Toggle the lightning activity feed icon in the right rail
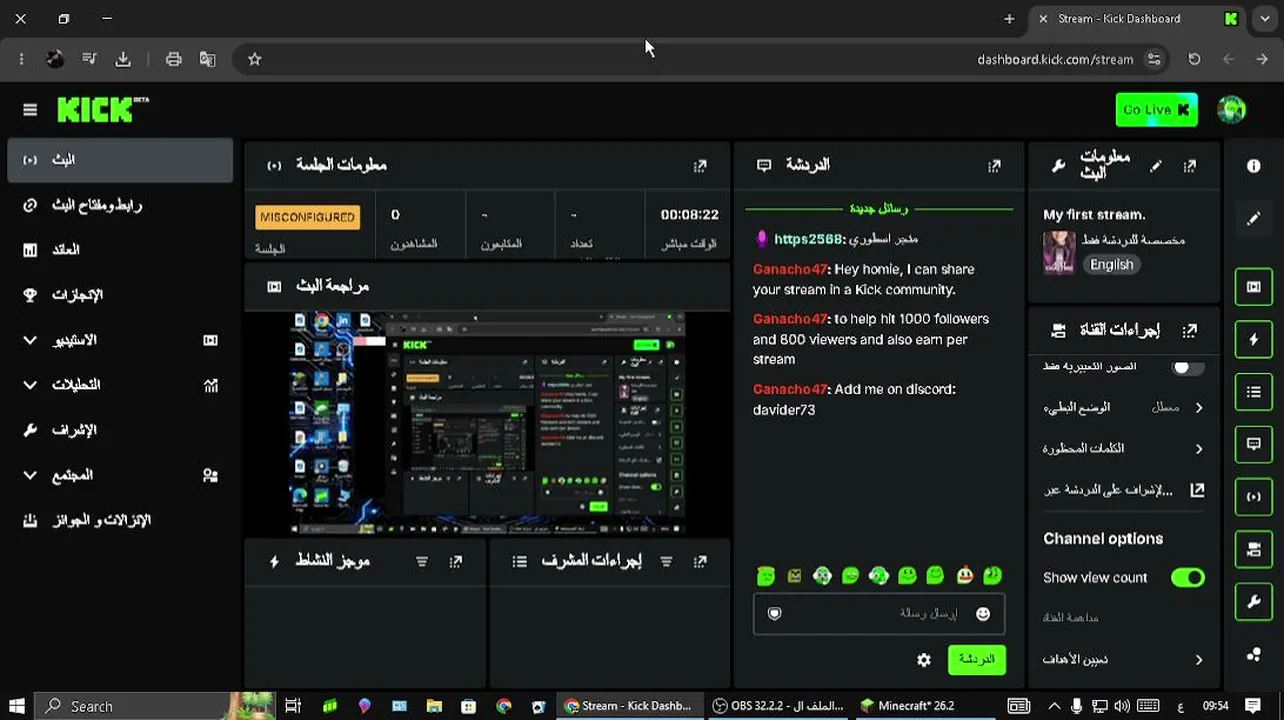1284x720 pixels. pos(1254,339)
